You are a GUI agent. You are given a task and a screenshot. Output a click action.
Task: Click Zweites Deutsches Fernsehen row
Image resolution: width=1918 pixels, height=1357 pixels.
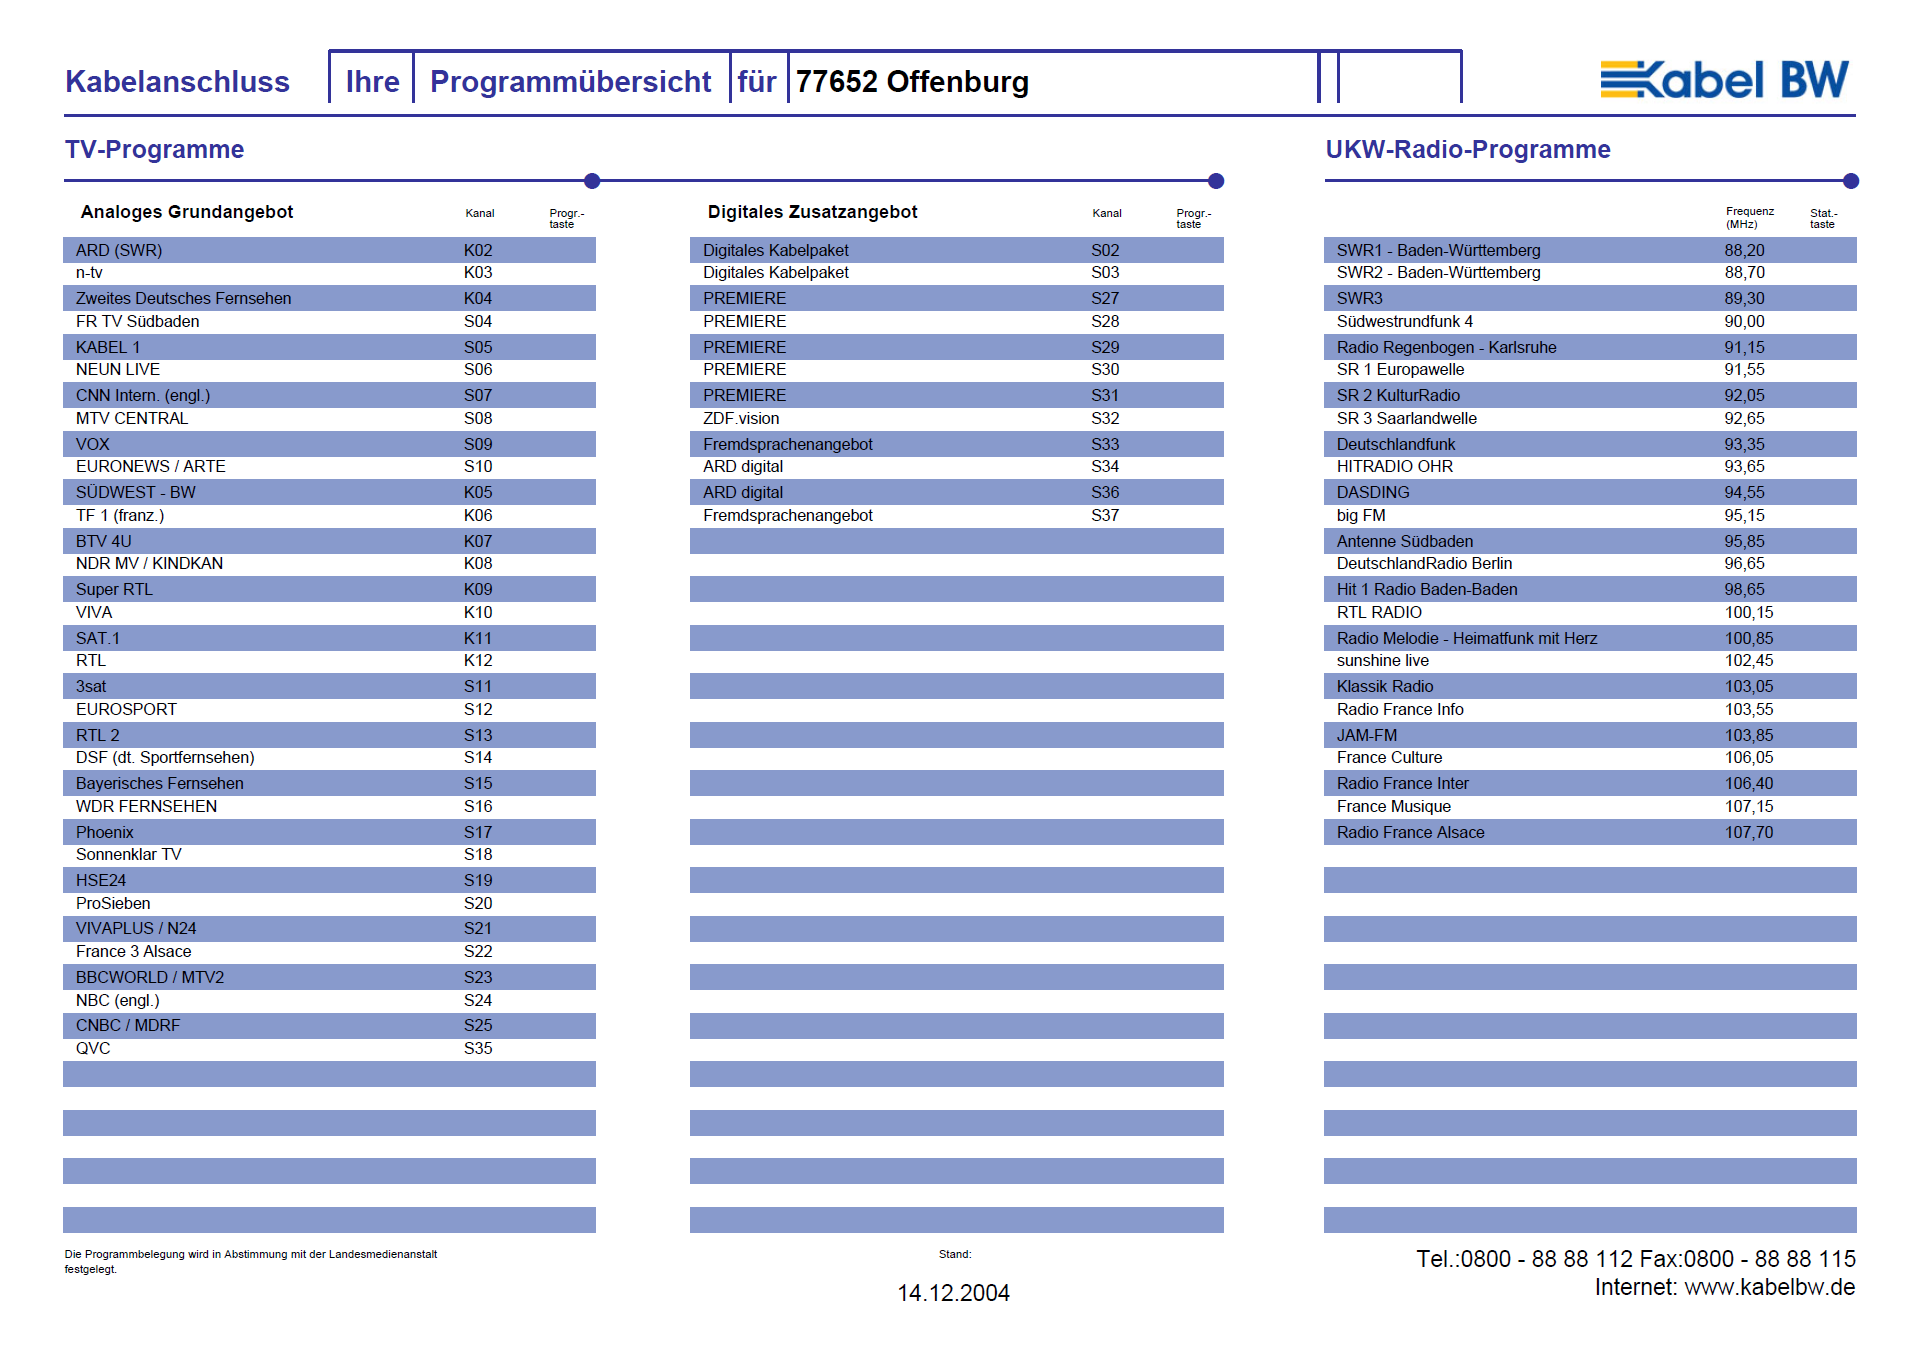(329, 298)
